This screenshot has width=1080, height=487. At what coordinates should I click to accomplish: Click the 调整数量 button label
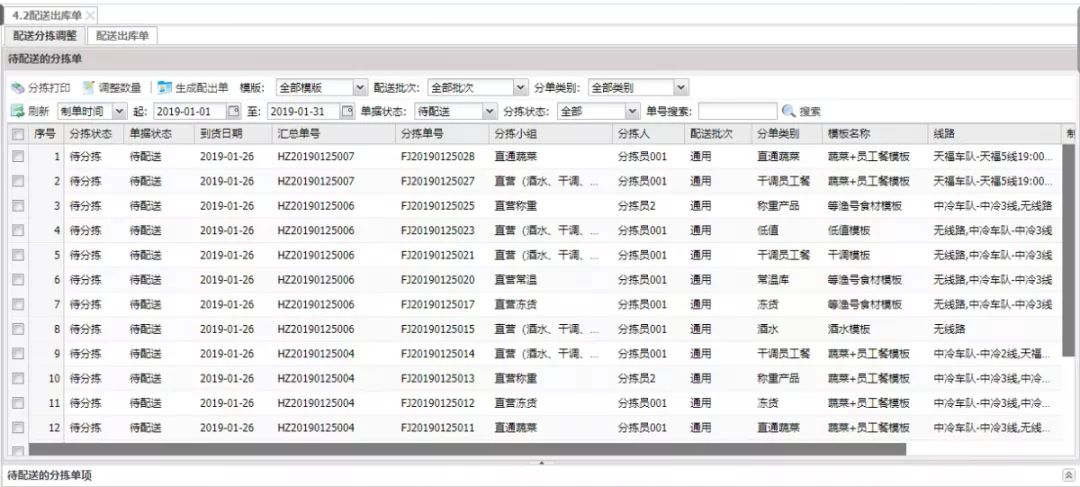(x=120, y=88)
